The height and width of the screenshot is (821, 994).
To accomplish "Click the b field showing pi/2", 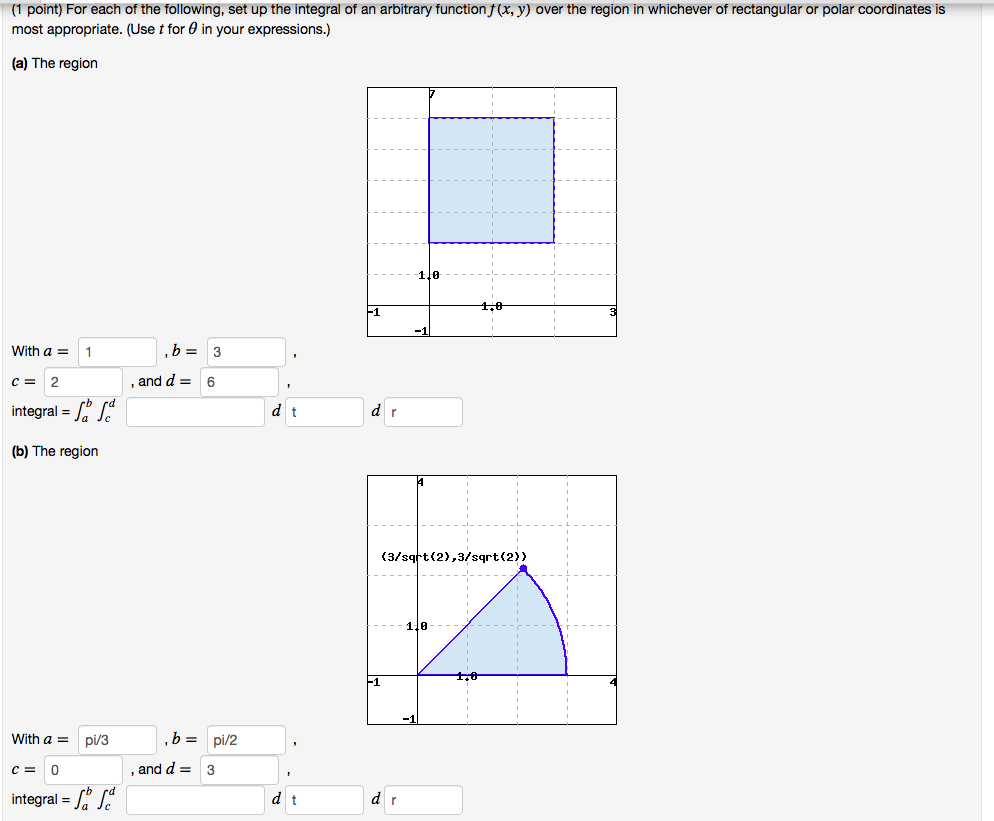I will 245,739.
